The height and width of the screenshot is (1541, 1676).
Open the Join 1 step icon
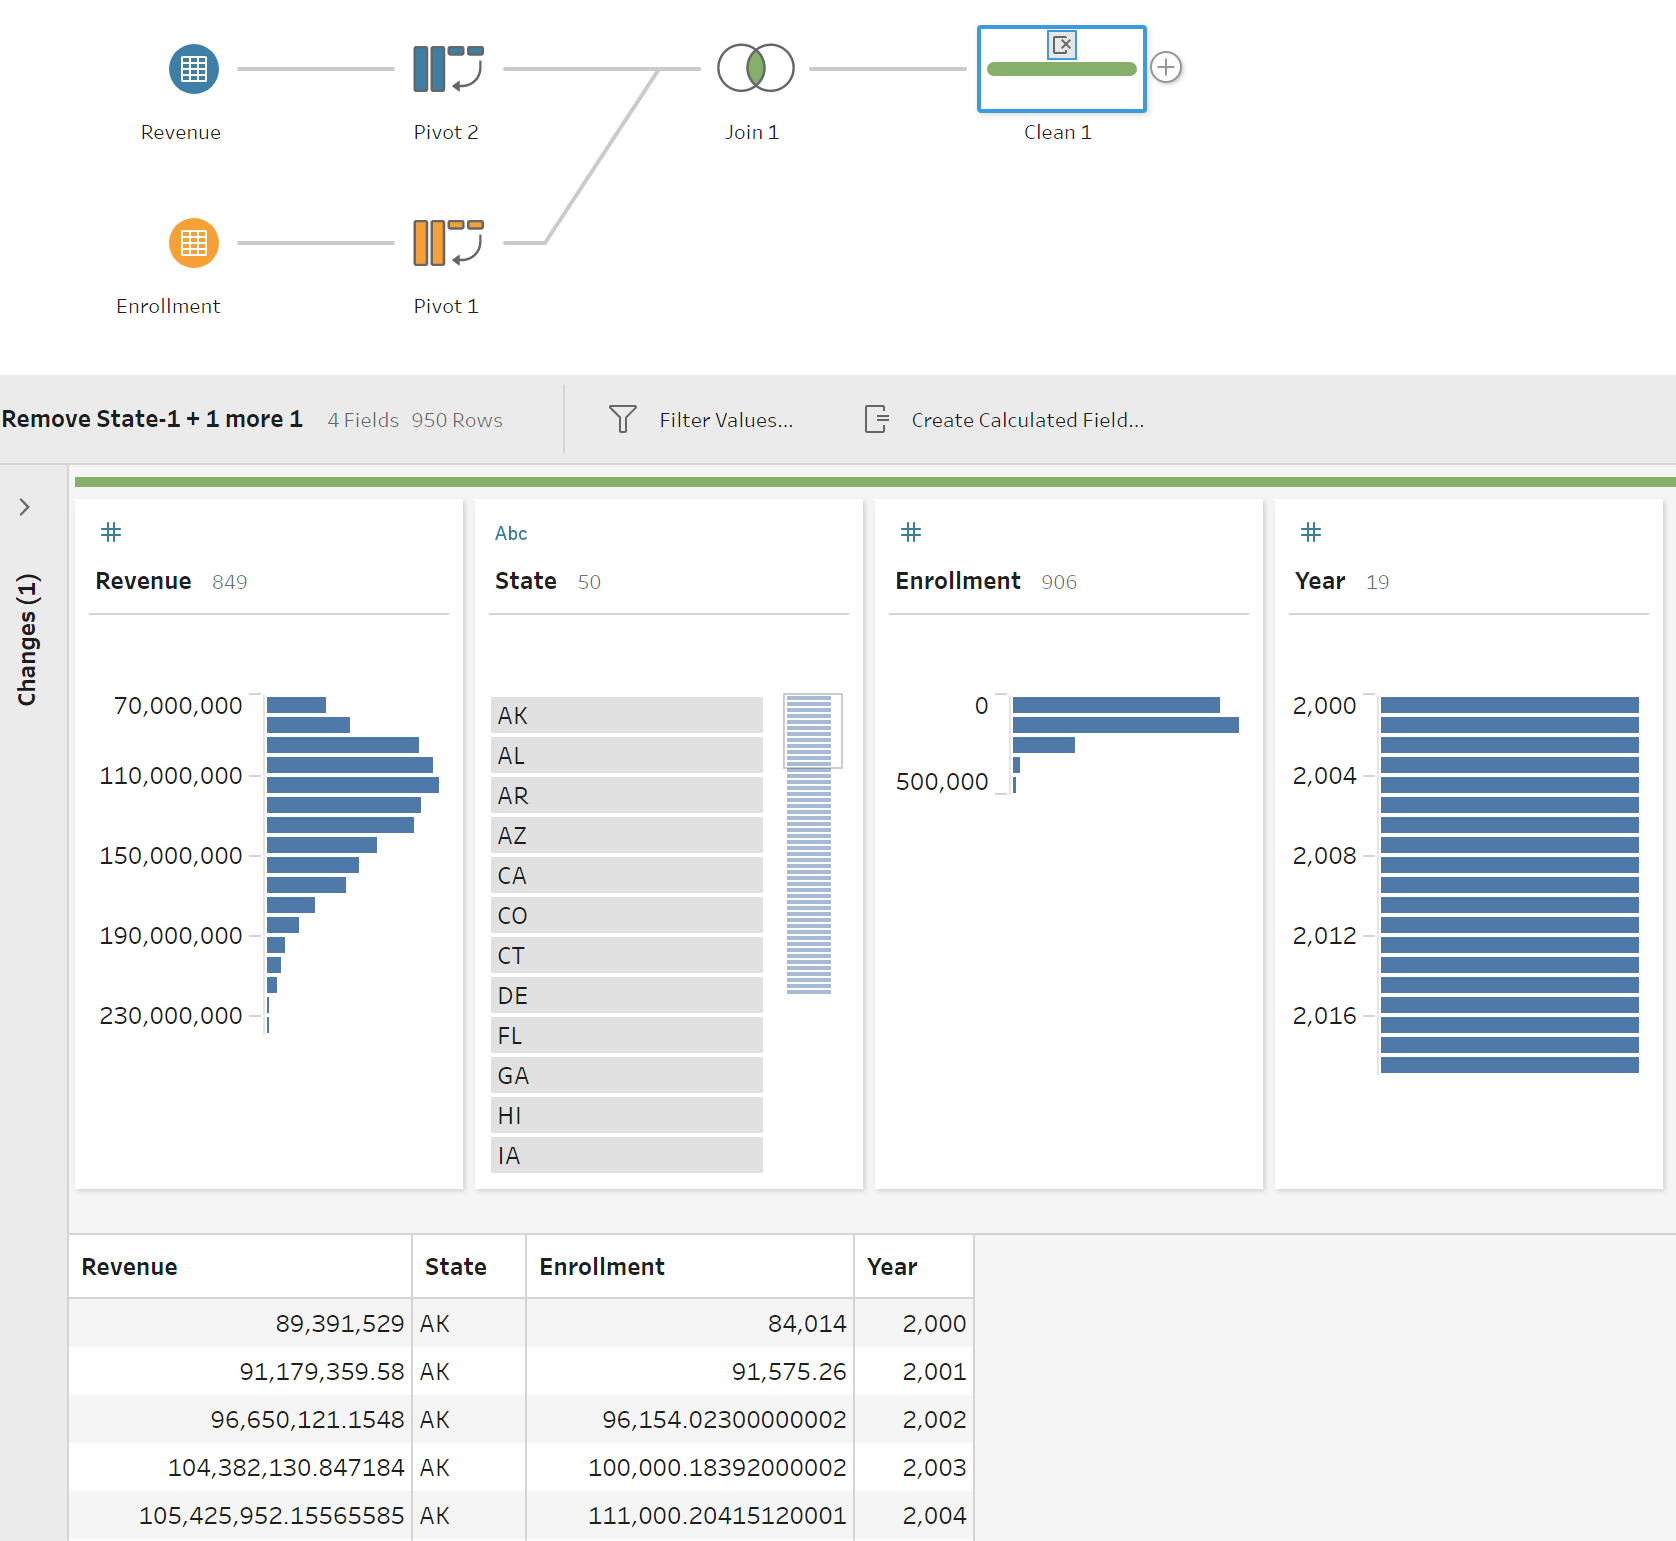point(756,68)
